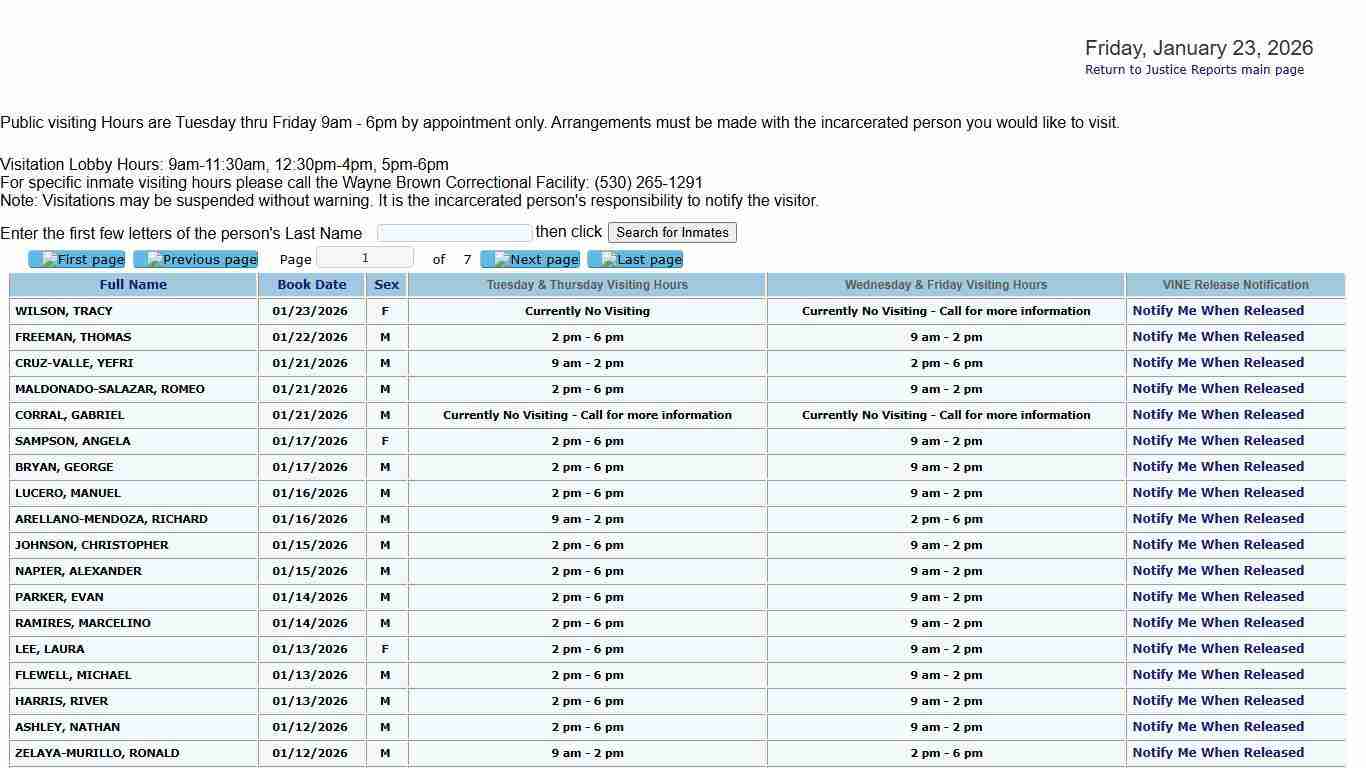Viewport: 1366px width, 768px height.
Task: Open Return to Justice Reports main page
Action: (1194, 70)
